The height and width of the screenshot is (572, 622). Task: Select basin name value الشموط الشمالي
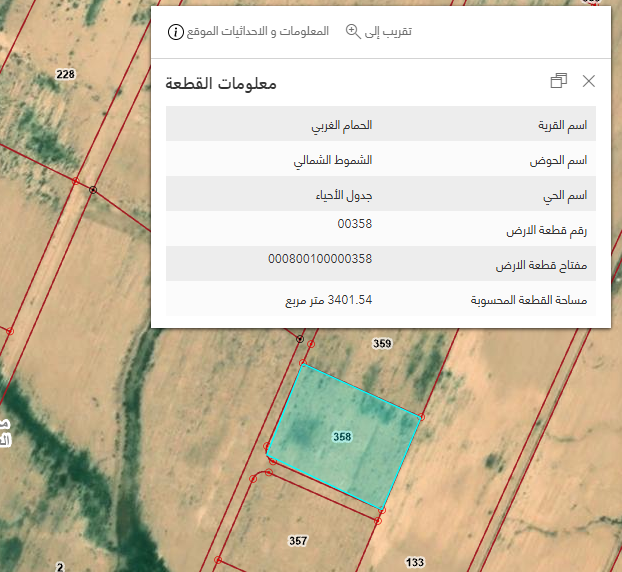tap(333, 160)
